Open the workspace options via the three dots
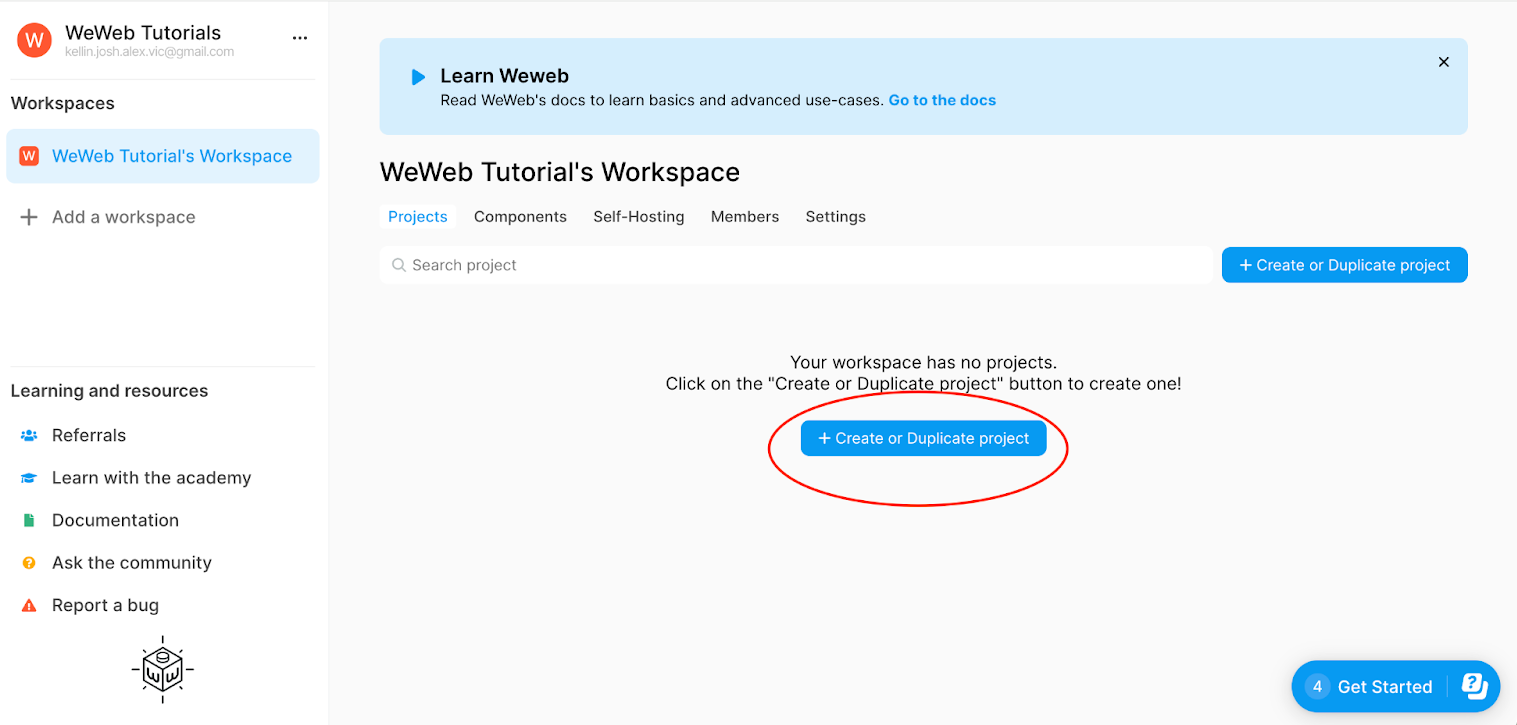This screenshot has width=1517, height=725. point(299,36)
